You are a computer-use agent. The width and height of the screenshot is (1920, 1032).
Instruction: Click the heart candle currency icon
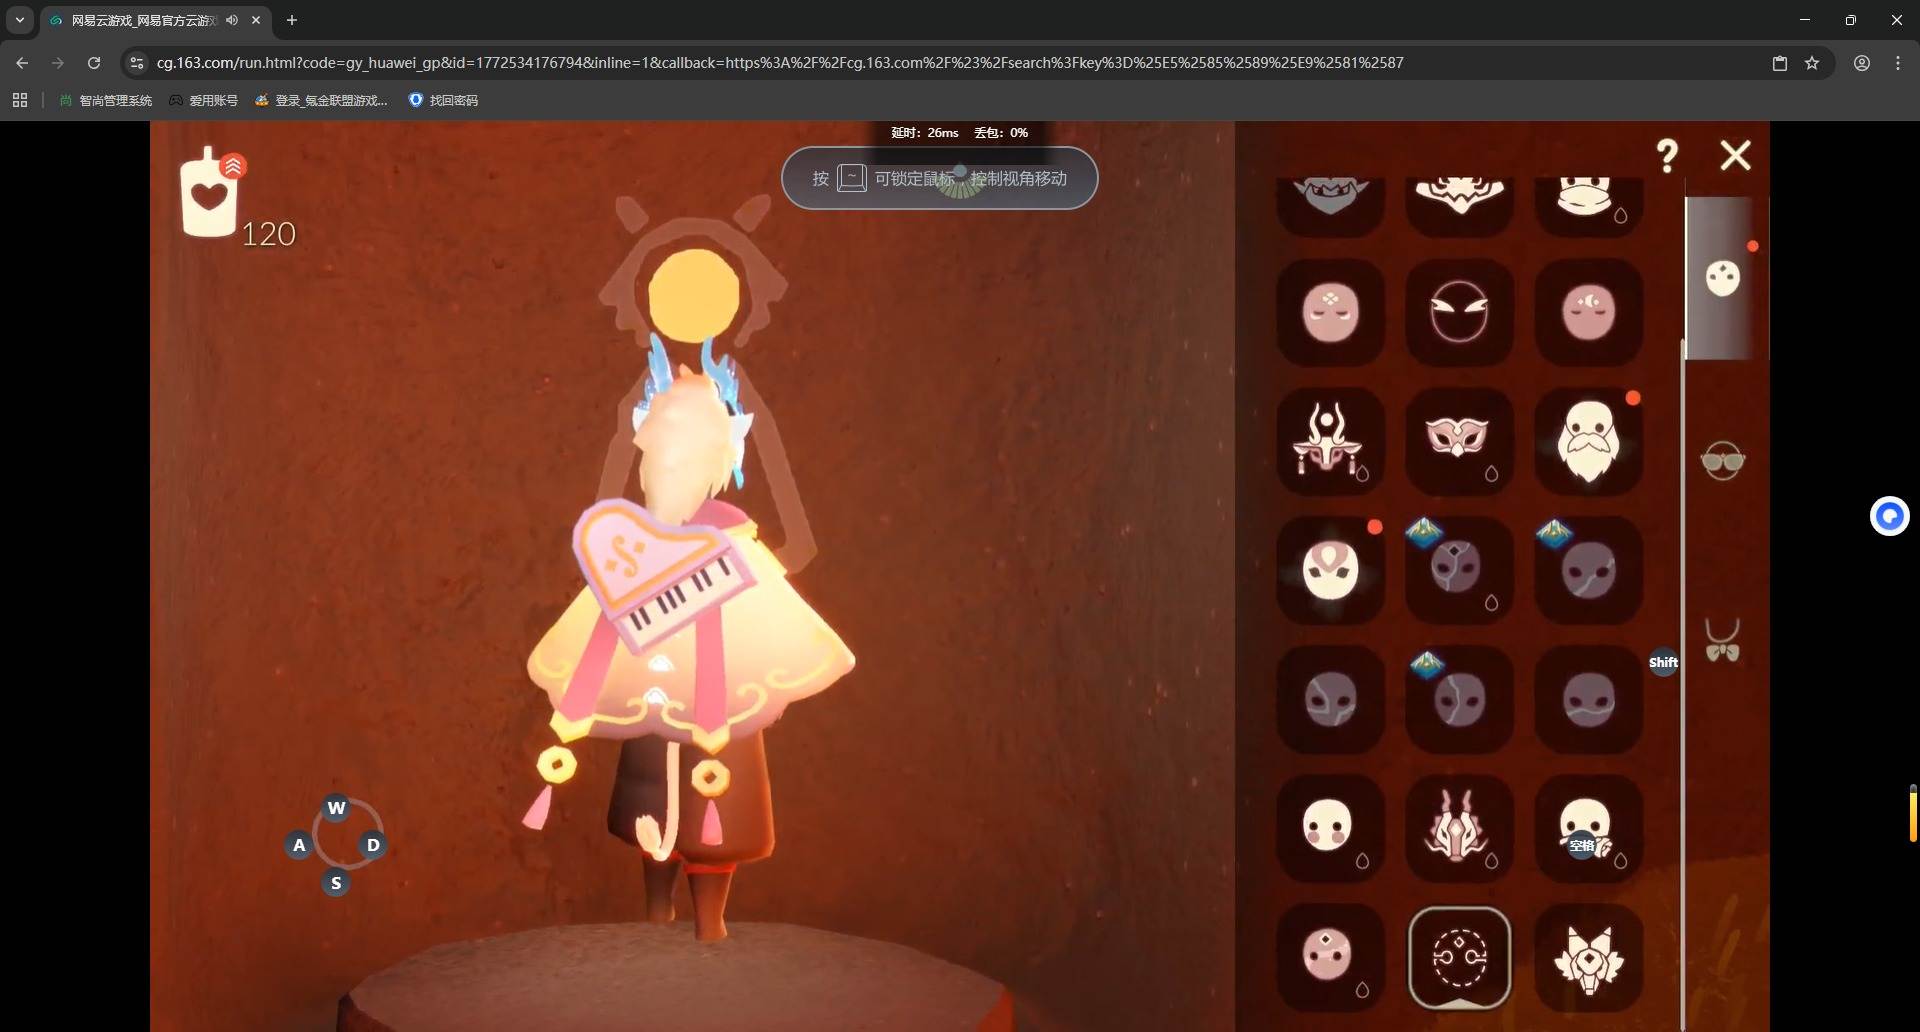tap(209, 193)
